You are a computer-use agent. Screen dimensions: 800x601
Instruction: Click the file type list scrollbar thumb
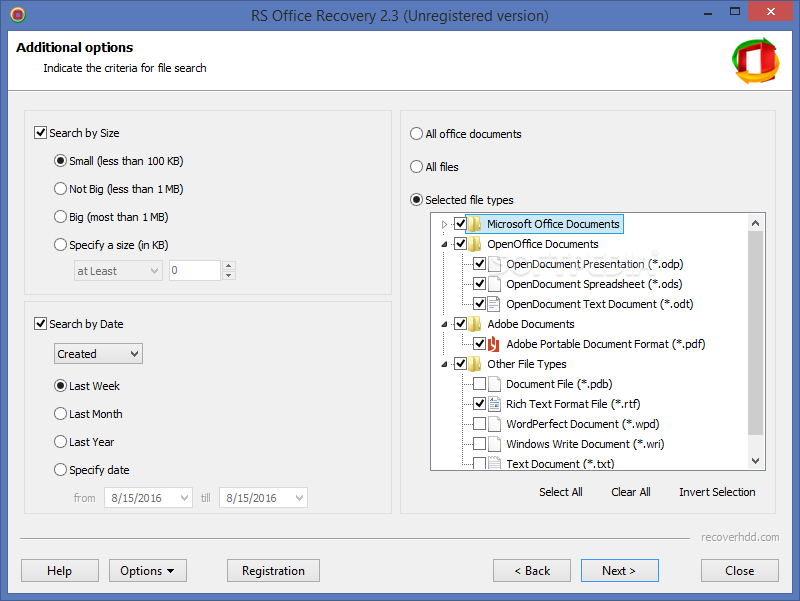tap(756, 333)
